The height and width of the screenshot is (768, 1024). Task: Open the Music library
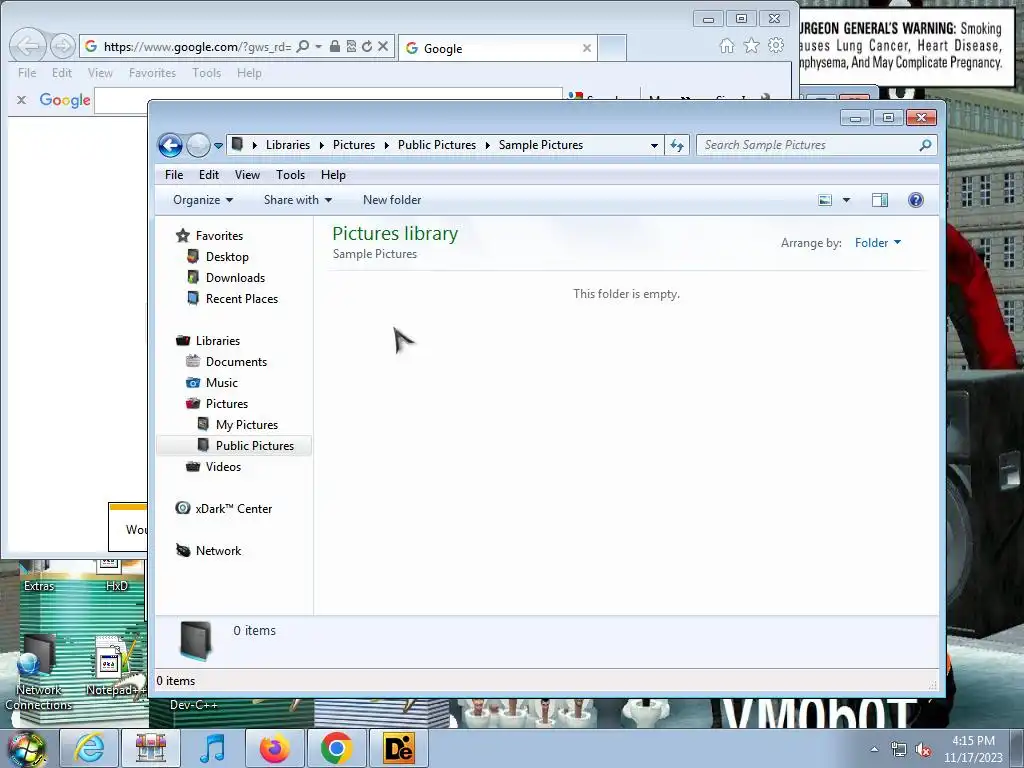(221, 383)
